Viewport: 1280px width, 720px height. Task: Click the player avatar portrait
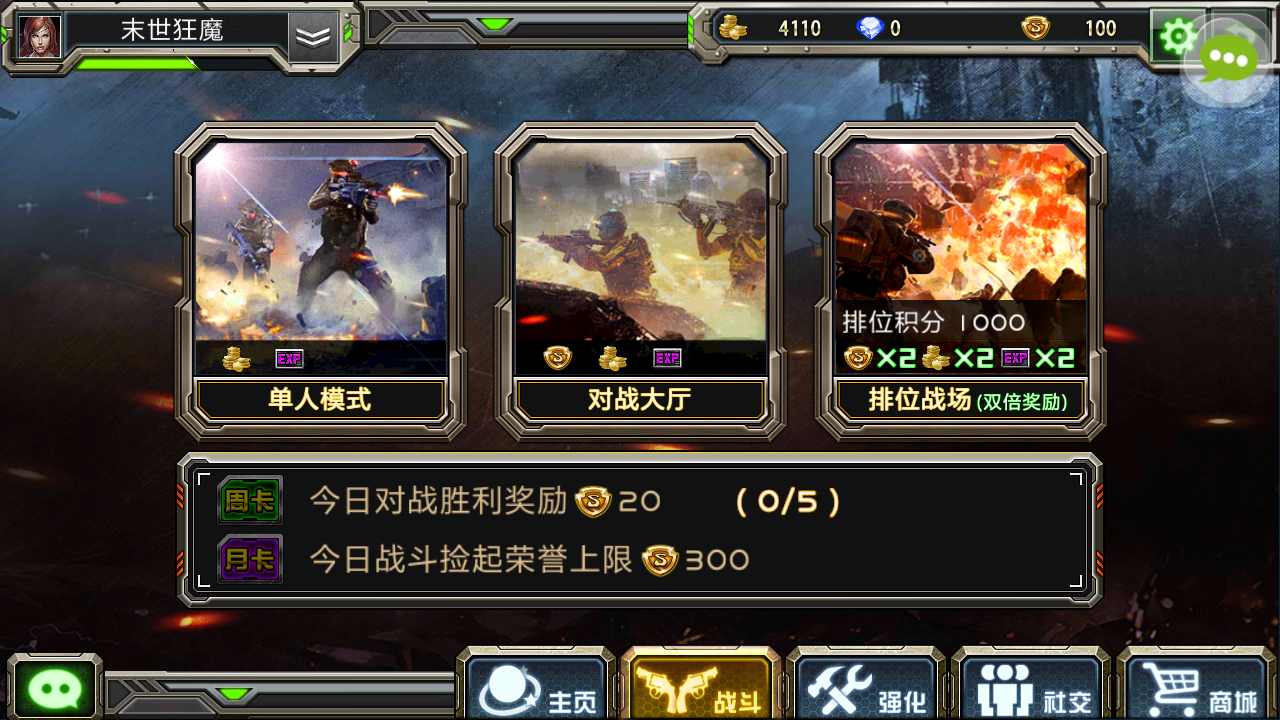click(x=40, y=36)
